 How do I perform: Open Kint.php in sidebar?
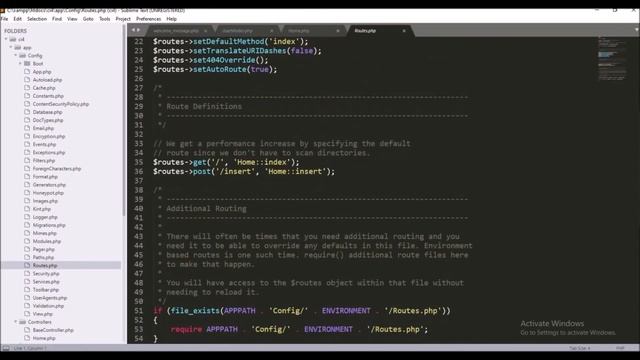pos(42,209)
